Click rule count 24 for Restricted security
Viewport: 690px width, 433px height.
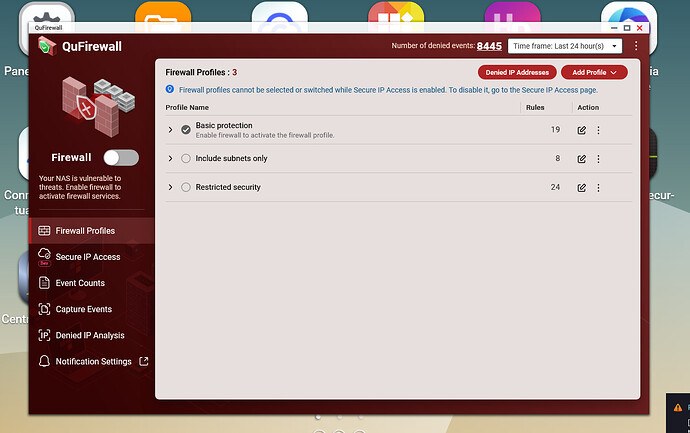555,187
